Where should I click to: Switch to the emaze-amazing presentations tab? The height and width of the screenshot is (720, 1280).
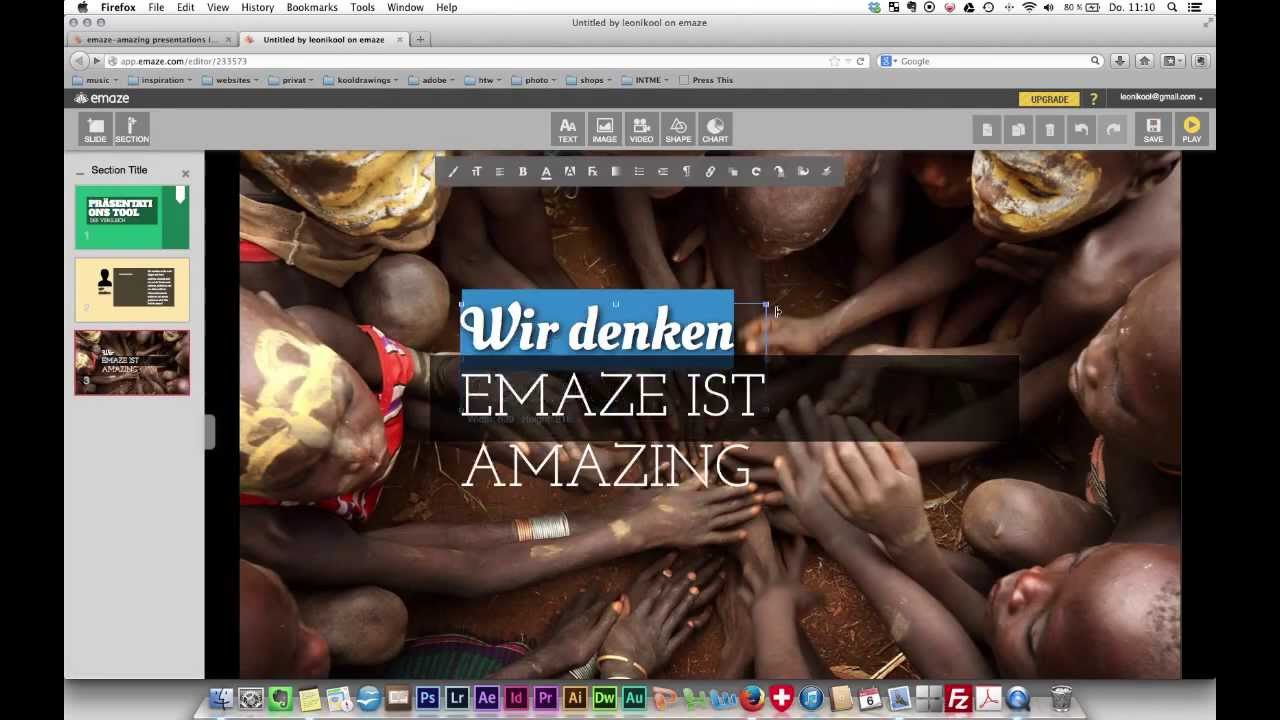[152, 40]
